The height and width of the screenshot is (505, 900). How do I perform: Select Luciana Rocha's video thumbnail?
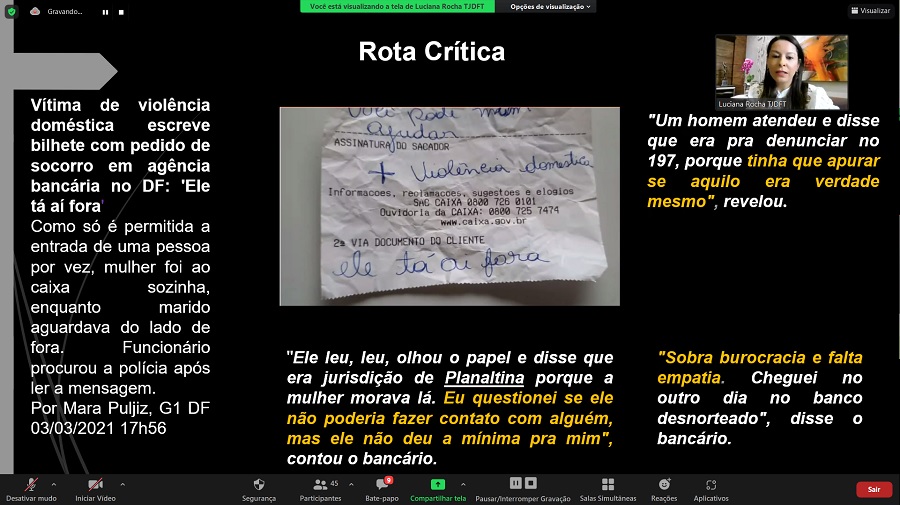[x=781, y=72]
